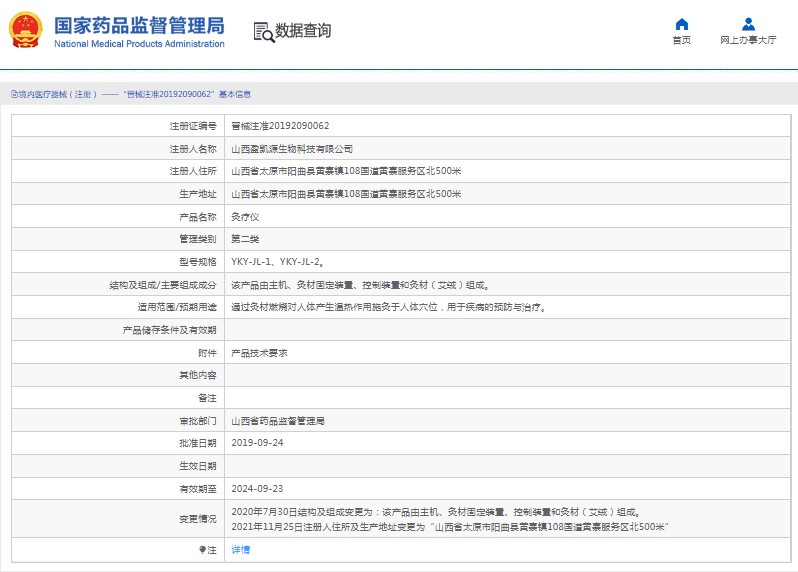The image size is (798, 572).
Task: Click the 产品储存条件及有效期 label
Action: (x=169, y=330)
